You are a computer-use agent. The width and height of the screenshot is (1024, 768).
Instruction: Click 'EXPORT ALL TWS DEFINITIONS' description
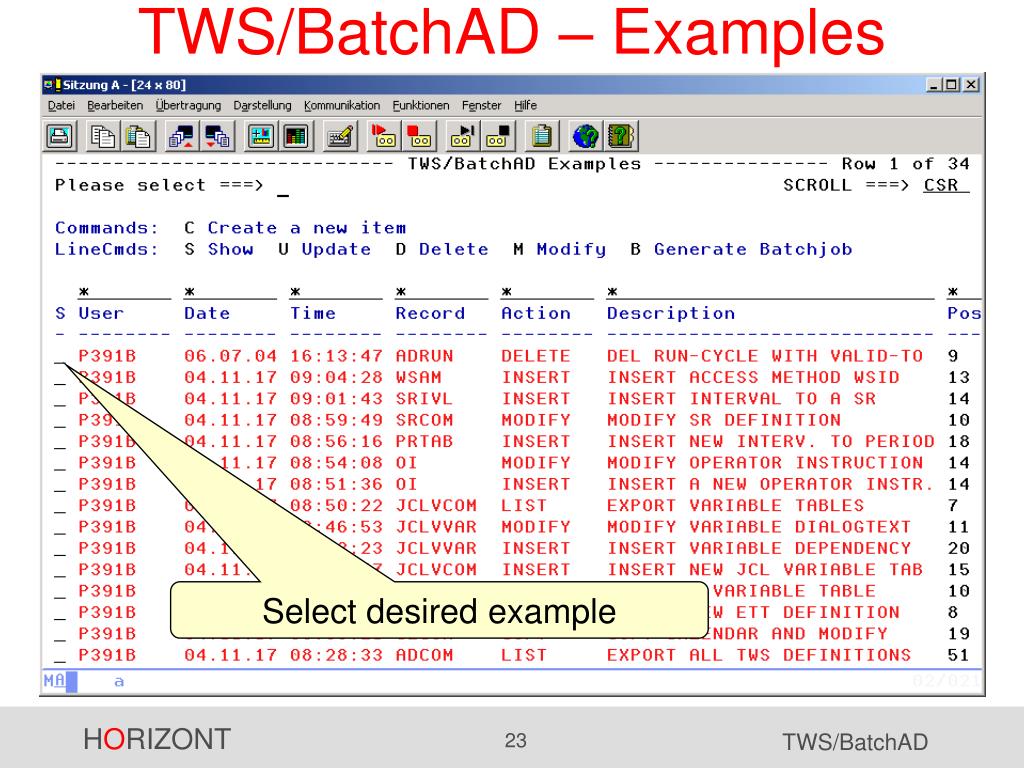click(759, 655)
